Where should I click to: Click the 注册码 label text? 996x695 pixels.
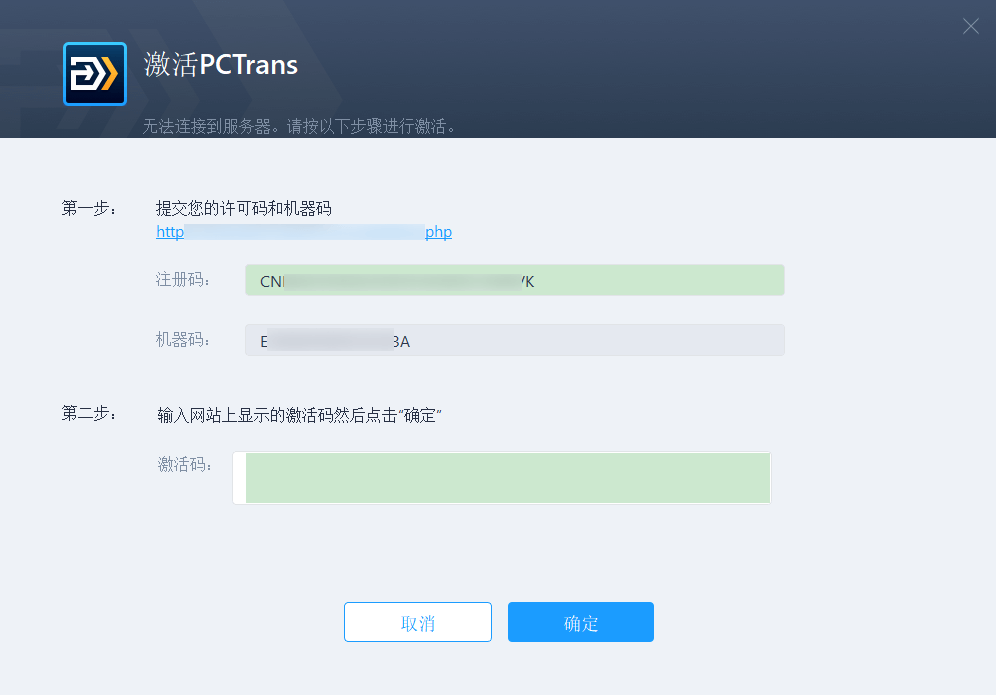point(183,280)
